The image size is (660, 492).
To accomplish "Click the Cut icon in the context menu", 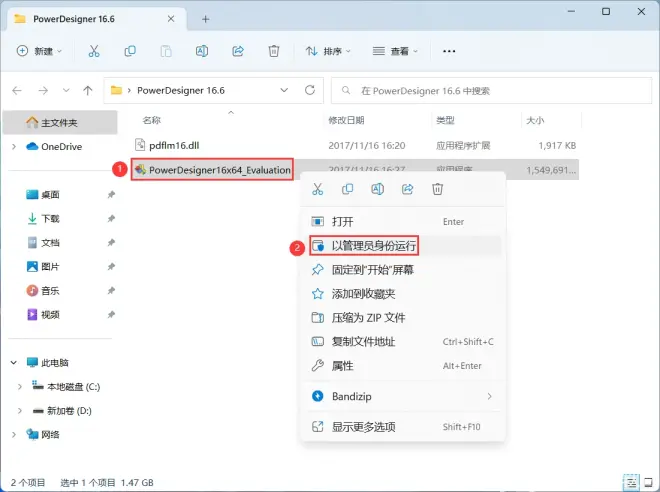I will [318, 189].
